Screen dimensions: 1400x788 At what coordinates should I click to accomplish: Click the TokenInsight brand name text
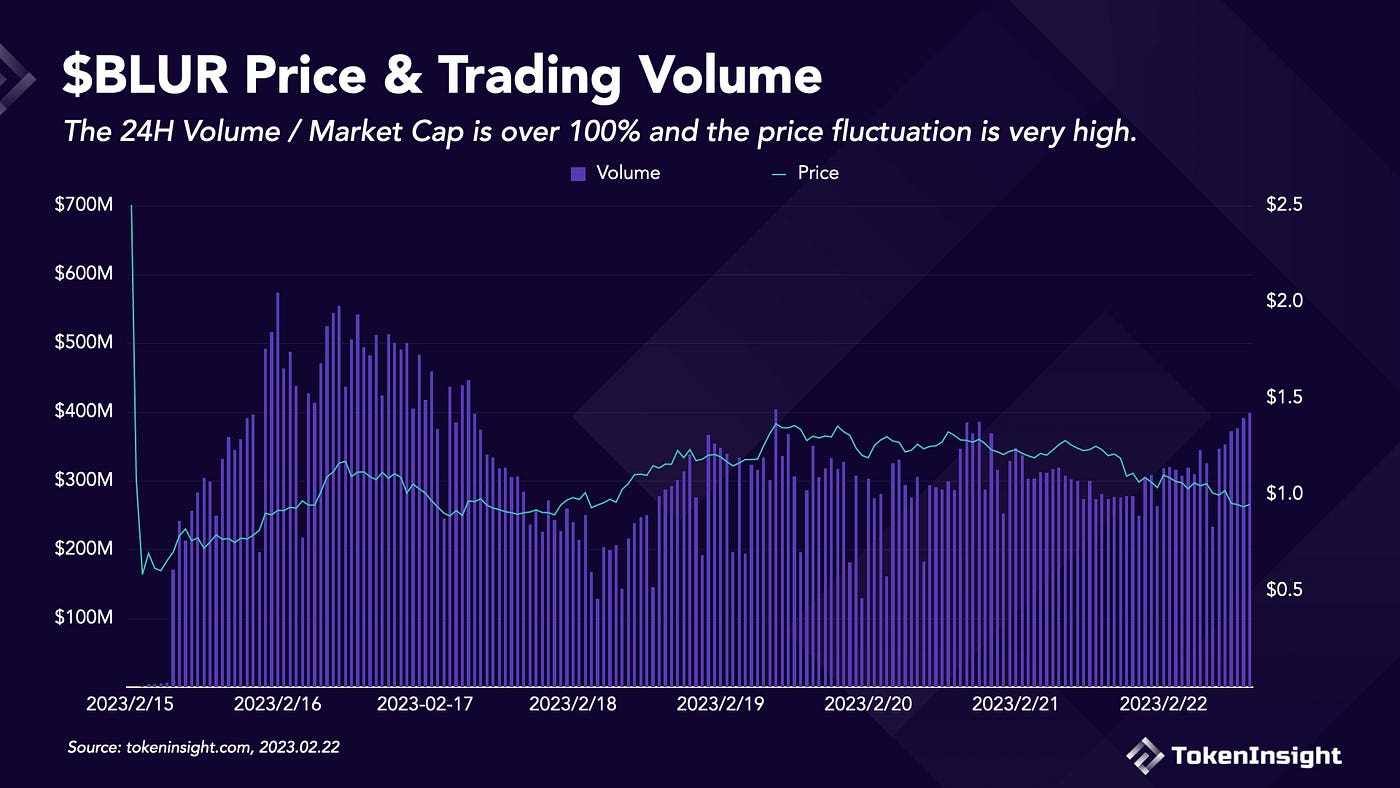[x=1256, y=755]
